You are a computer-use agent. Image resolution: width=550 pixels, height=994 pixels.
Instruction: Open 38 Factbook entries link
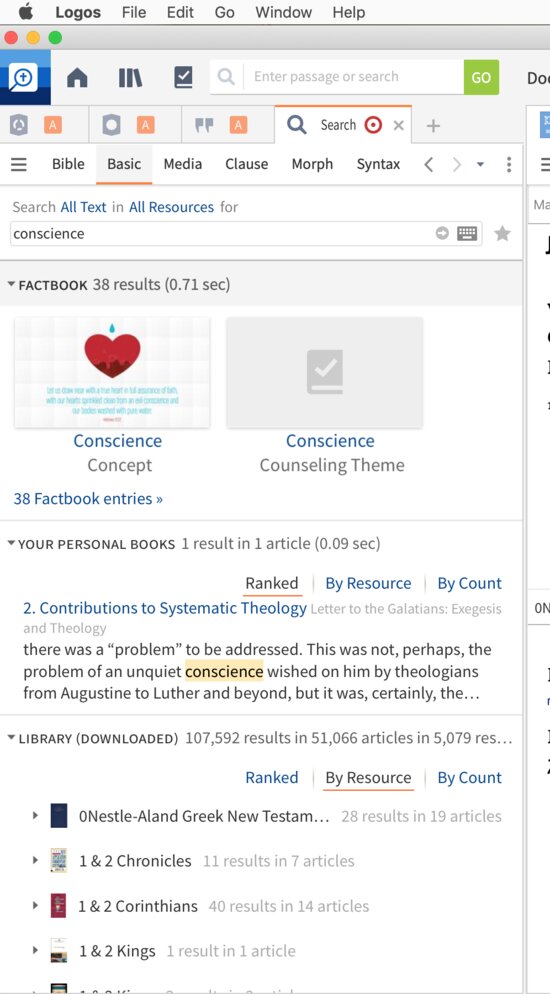[88, 499]
